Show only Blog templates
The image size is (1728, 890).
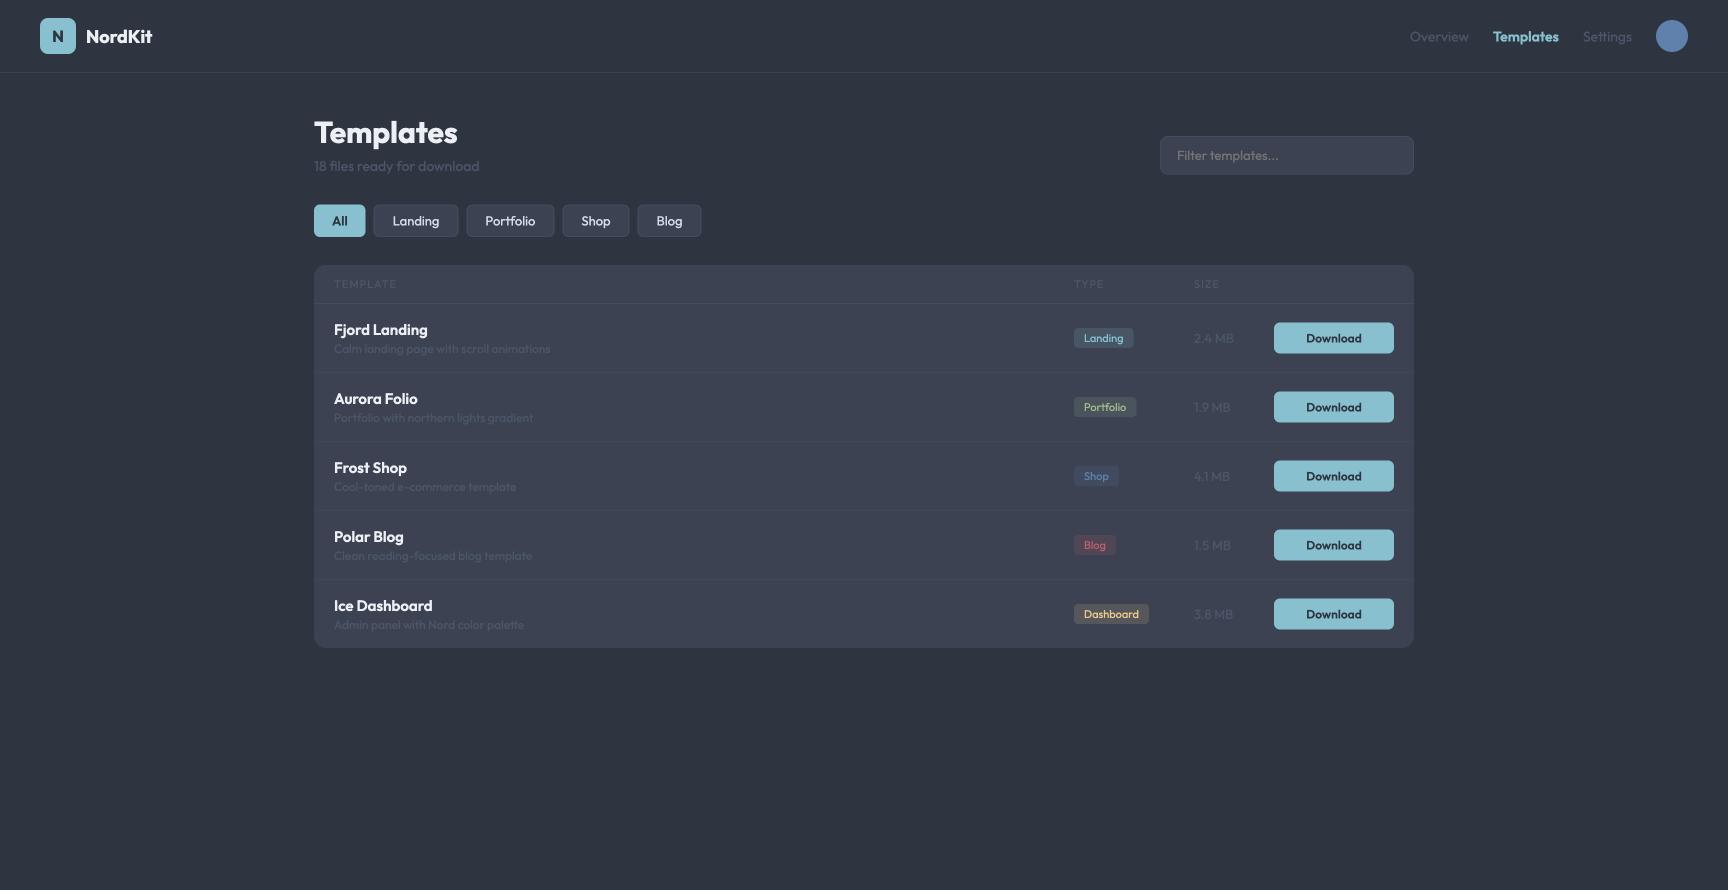pyautogui.click(x=669, y=221)
